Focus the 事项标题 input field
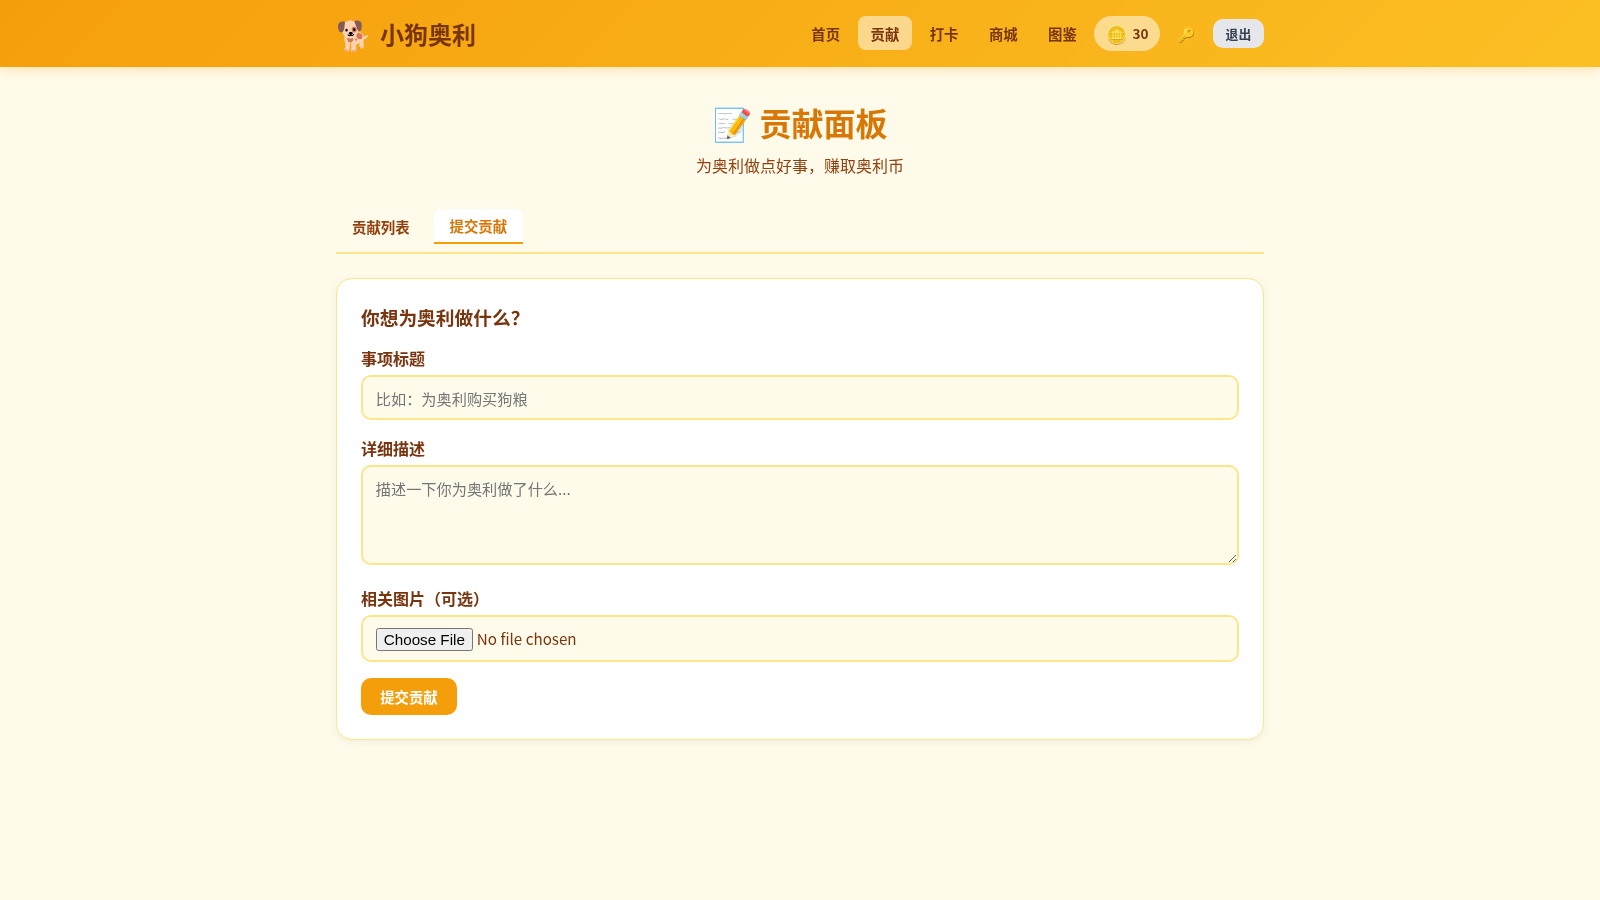This screenshot has width=1600, height=900. tap(800, 398)
